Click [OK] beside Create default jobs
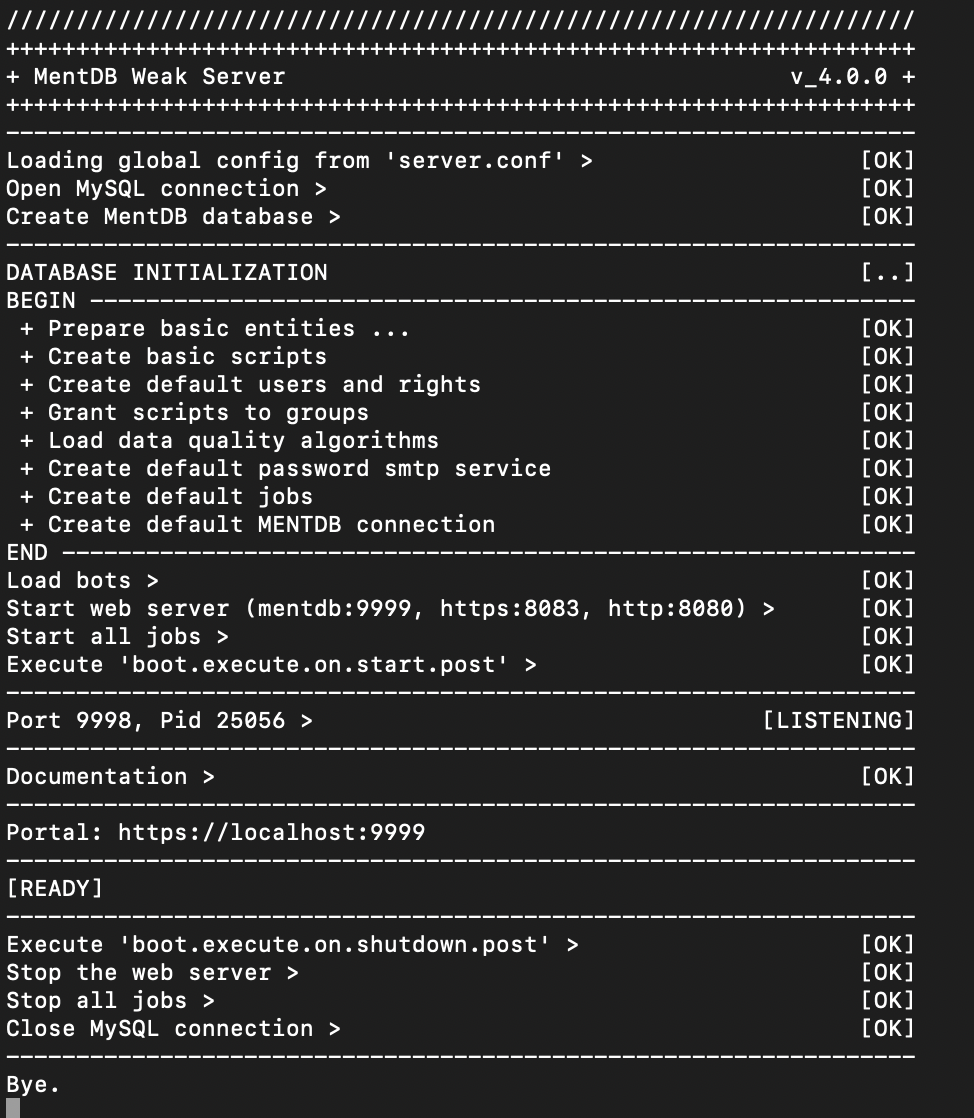Screen dimensions: 974x1118 coord(887,496)
